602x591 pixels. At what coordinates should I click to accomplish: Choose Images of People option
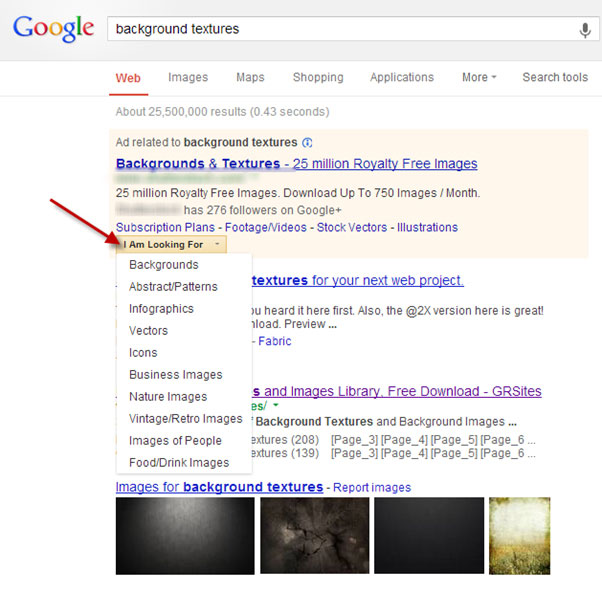[175, 440]
